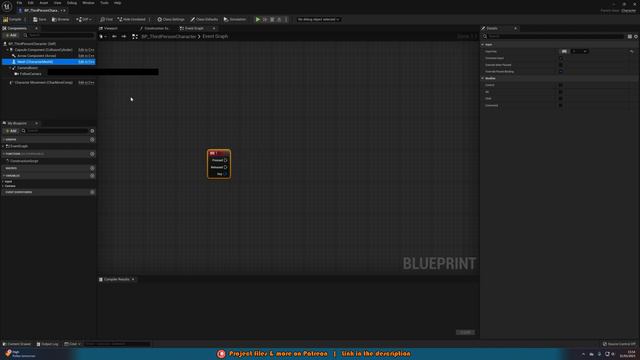This screenshot has height=360, width=640.
Task: Toggle Hide Unrelated nodes
Action: point(131,19)
